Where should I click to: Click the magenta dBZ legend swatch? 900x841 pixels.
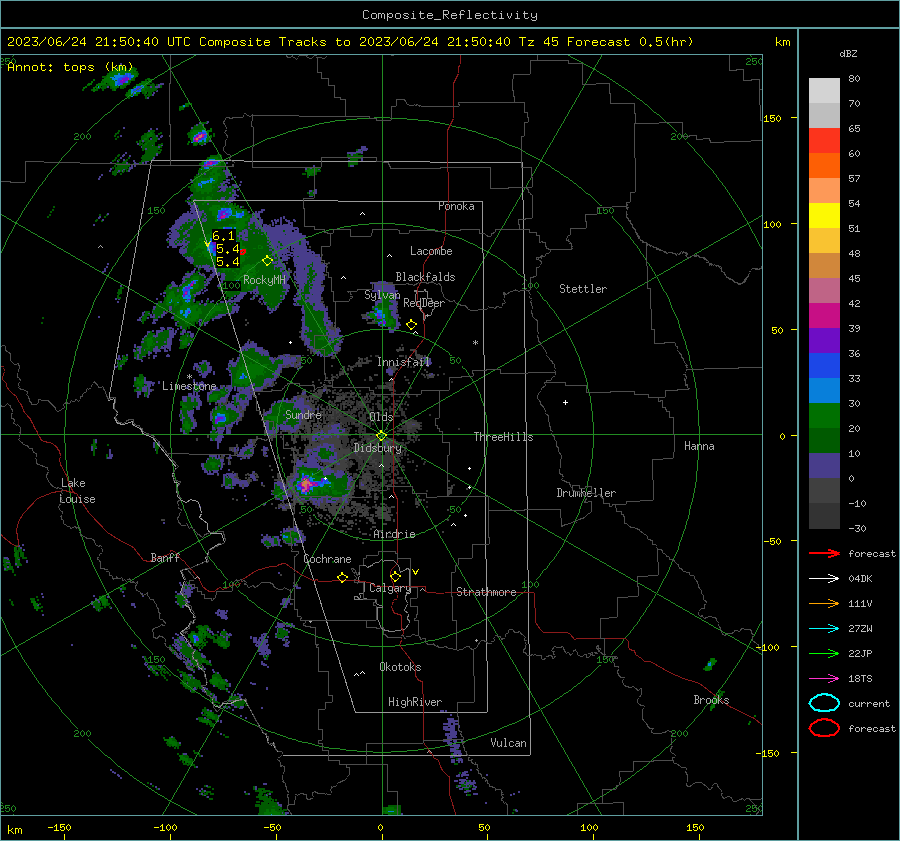[x=824, y=316]
